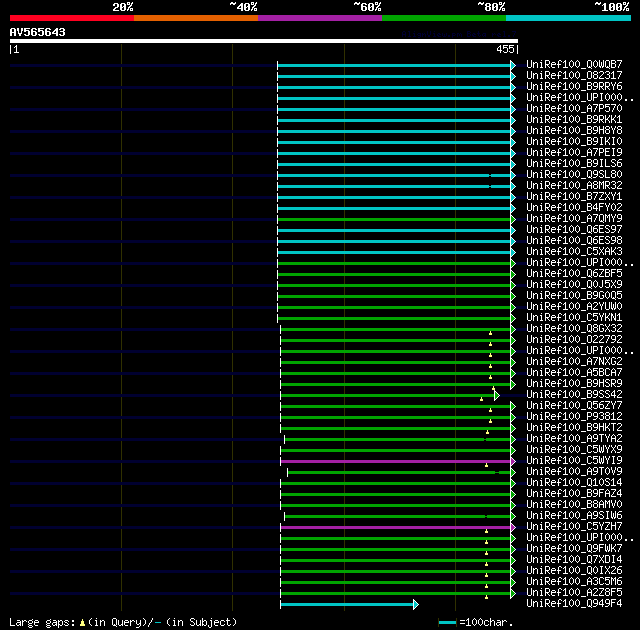Select the UniRef100_C5YKN1 label
The width and height of the screenshot is (640, 630).
click(574, 317)
